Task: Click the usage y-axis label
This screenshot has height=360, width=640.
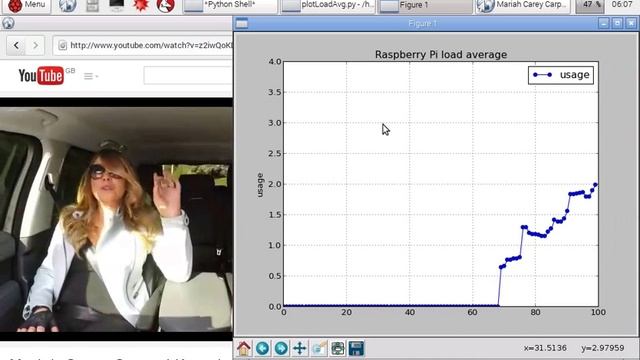Action: 260,185
